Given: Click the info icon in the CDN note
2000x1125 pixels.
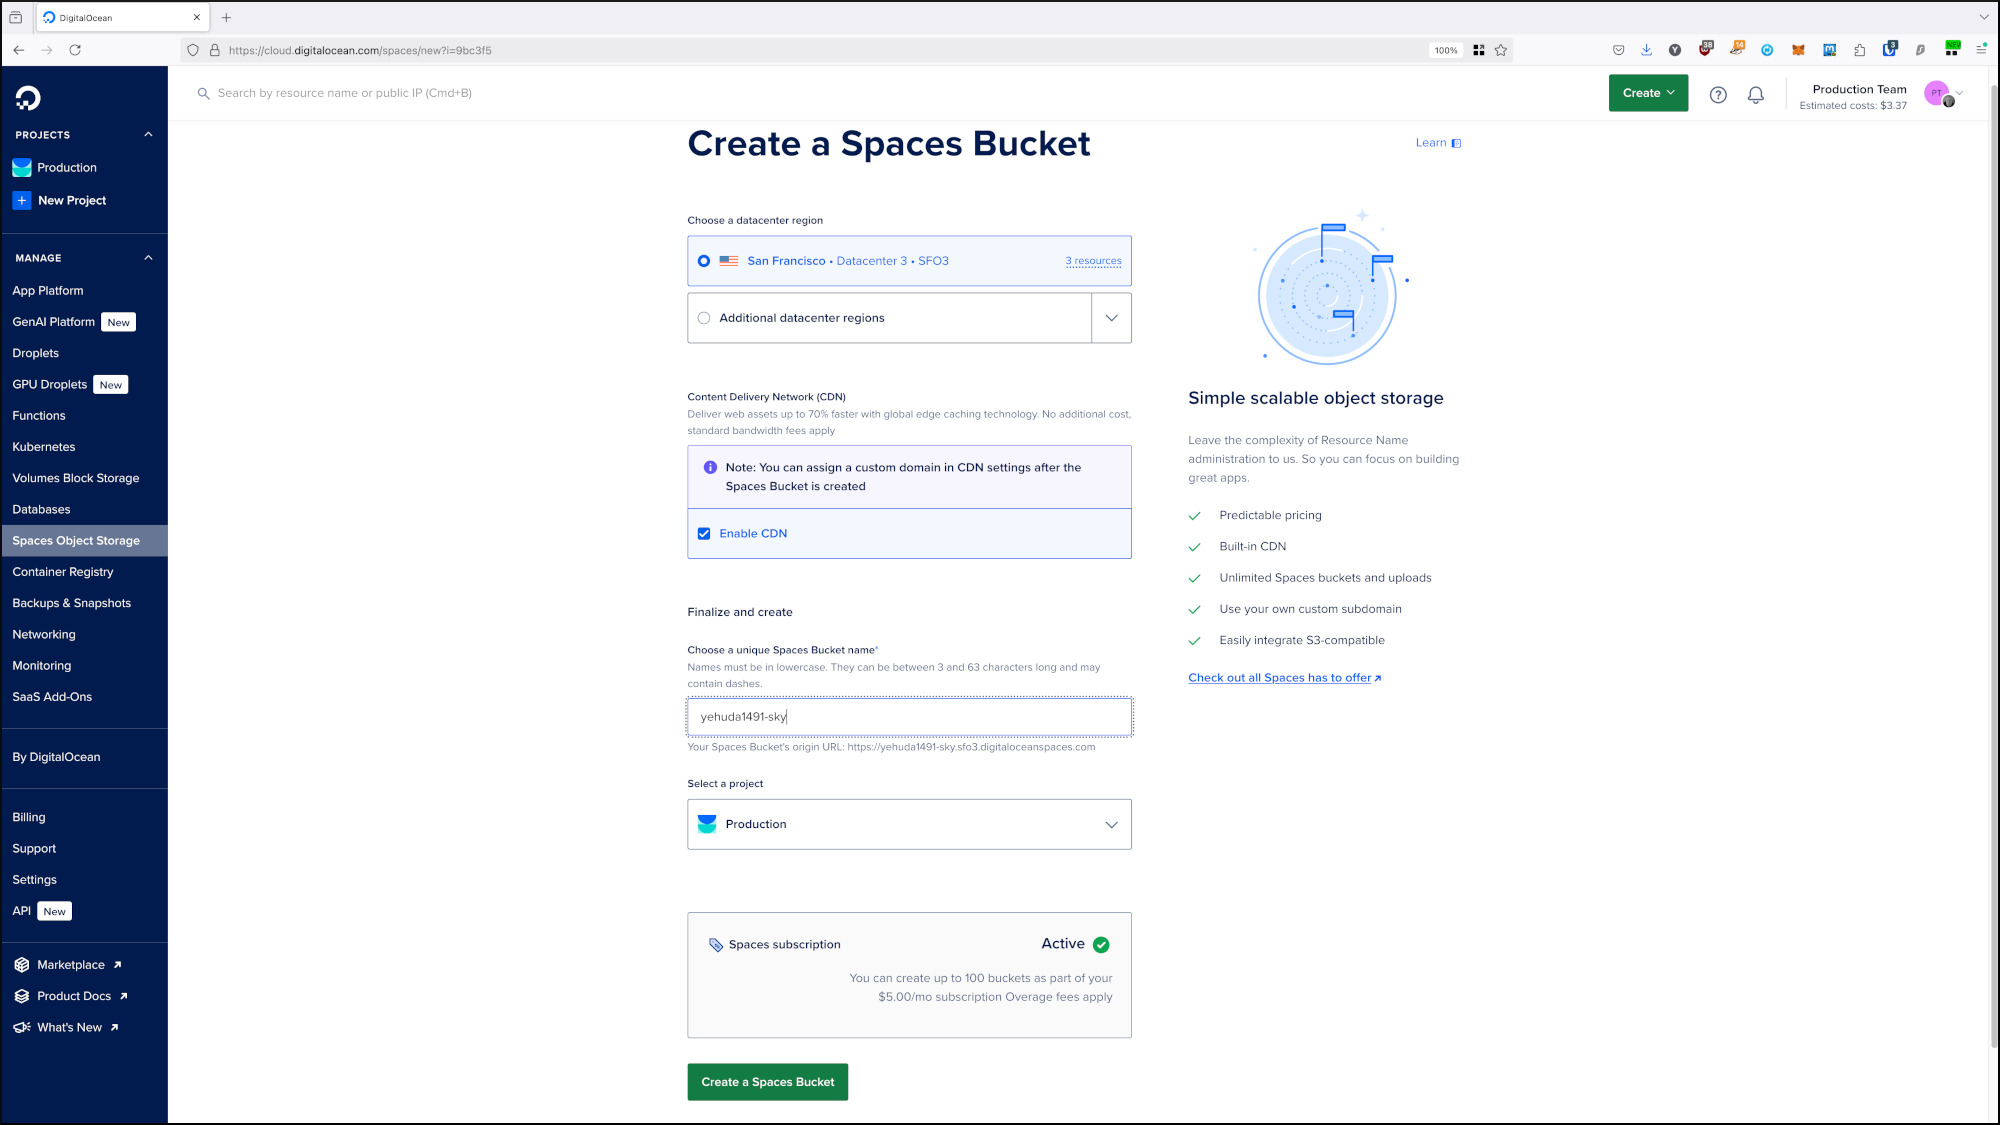Looking at the screenshot, I should [710, 468].
